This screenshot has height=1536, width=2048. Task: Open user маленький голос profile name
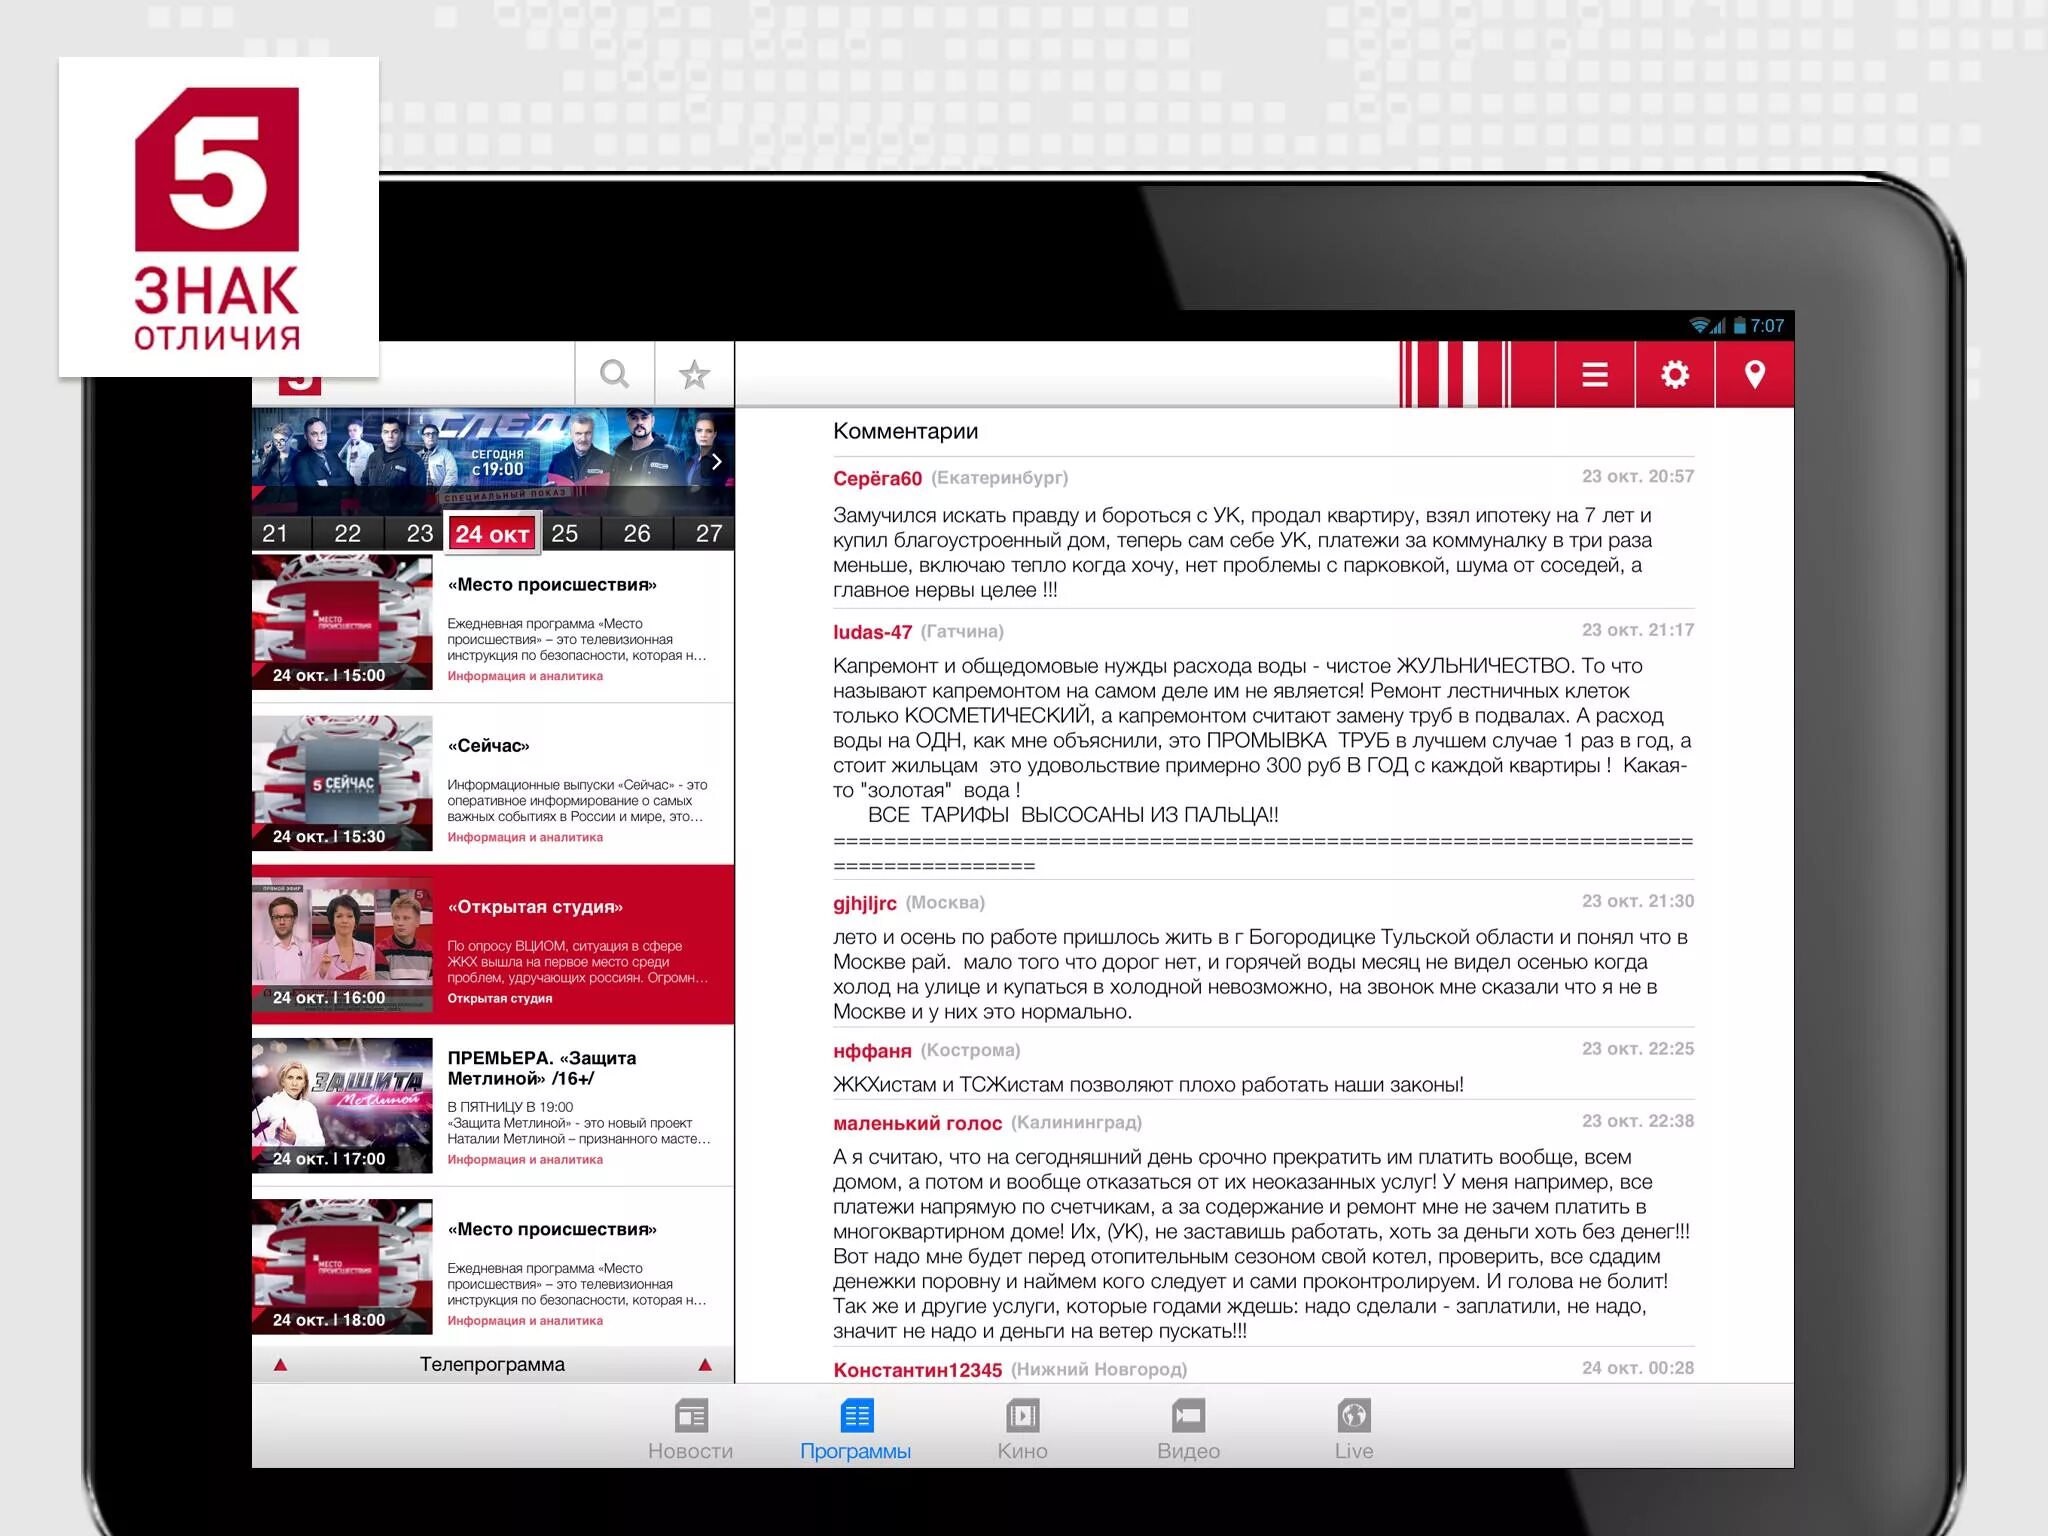pos(917,1123)
